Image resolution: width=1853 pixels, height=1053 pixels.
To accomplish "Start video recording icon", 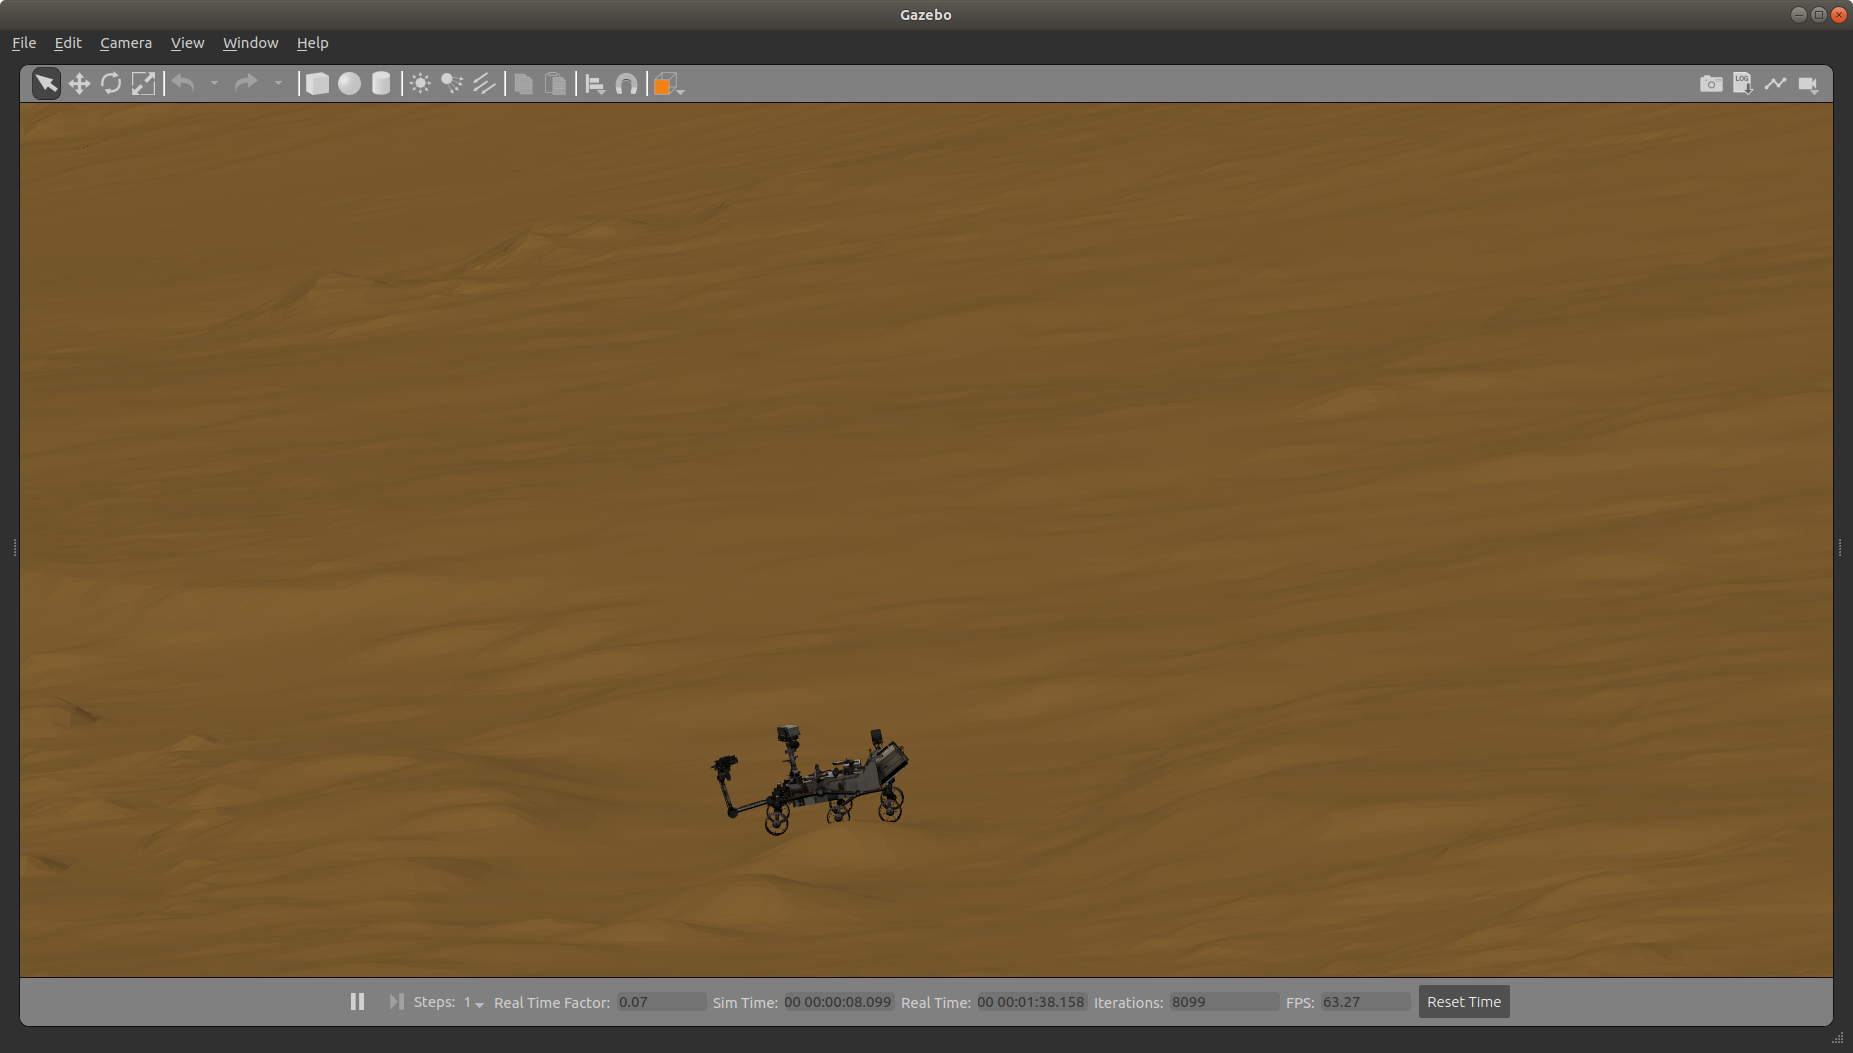I will point(1808,84).
